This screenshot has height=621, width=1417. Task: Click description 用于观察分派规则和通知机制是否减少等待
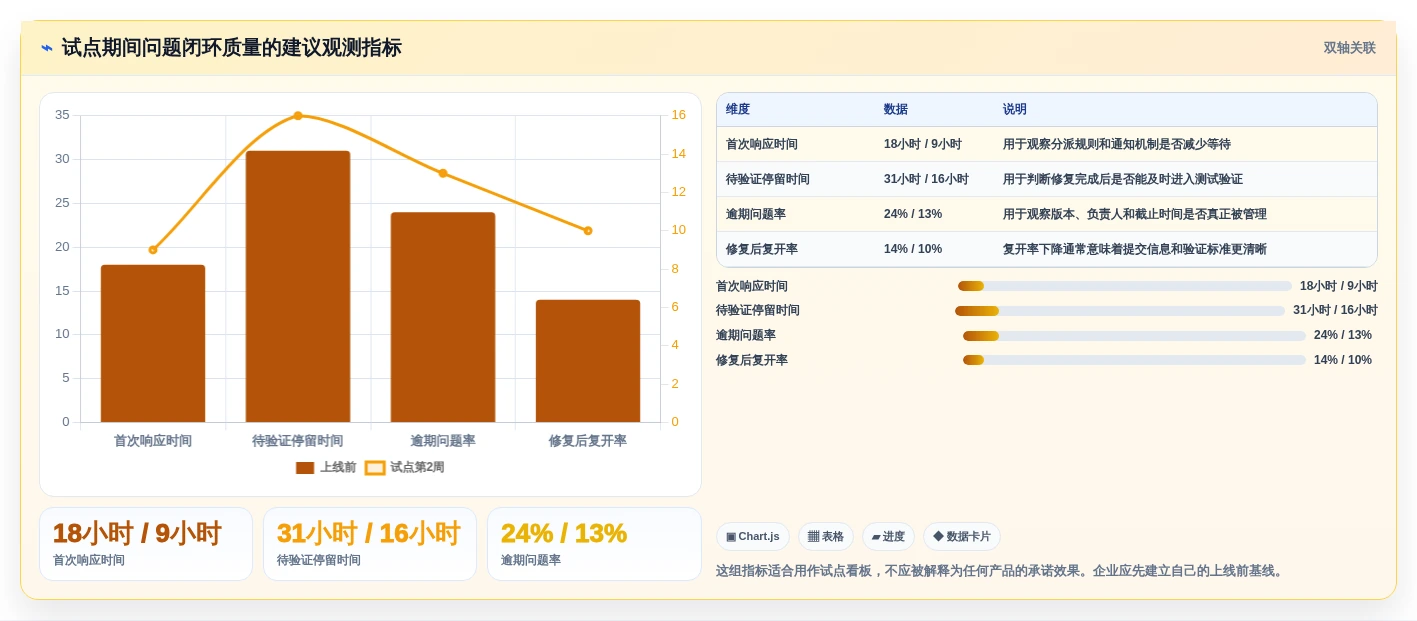pyautogui.click(x=1117, y=144)
